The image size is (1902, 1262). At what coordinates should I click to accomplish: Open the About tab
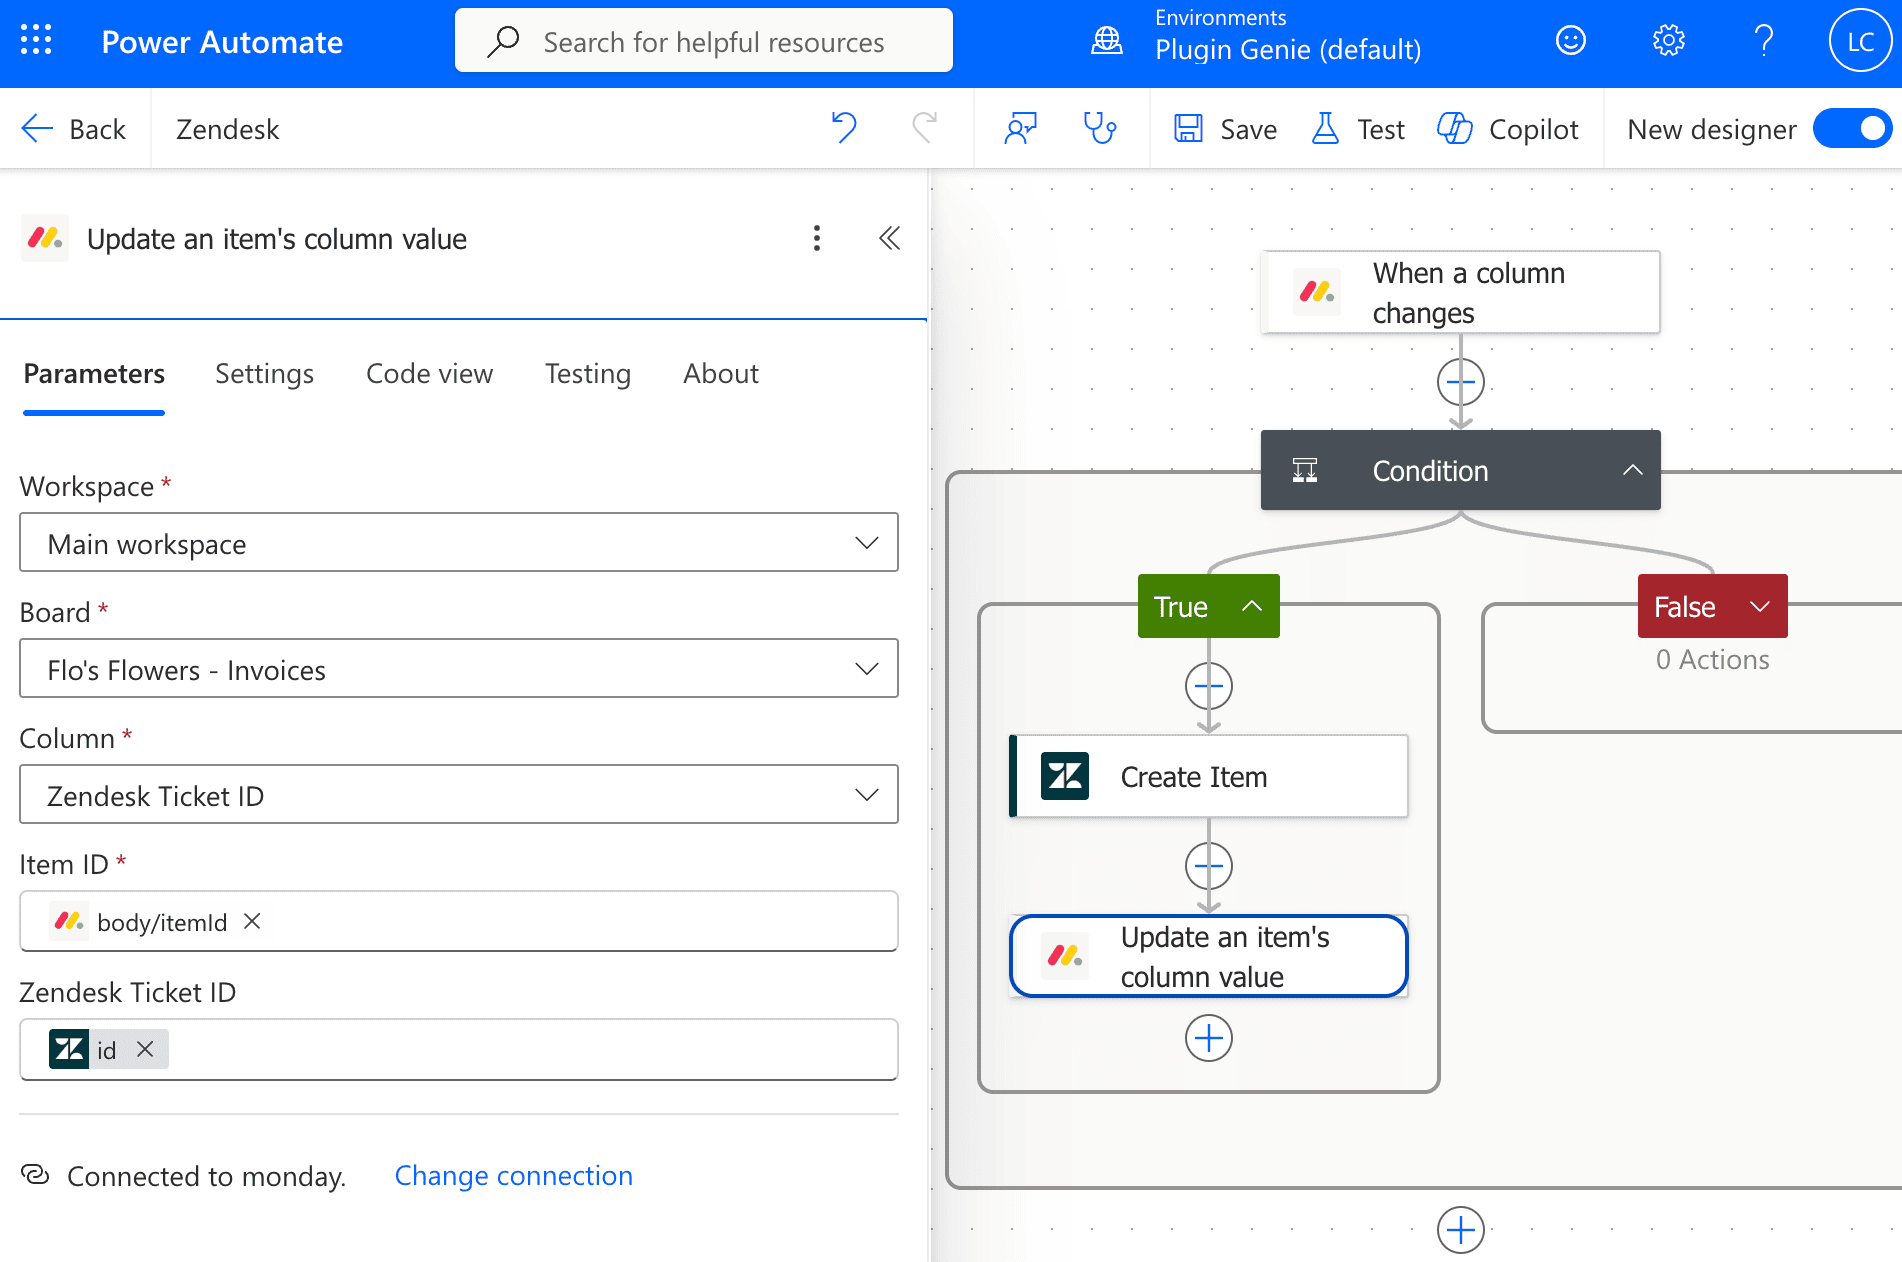[x=721, y=374]
